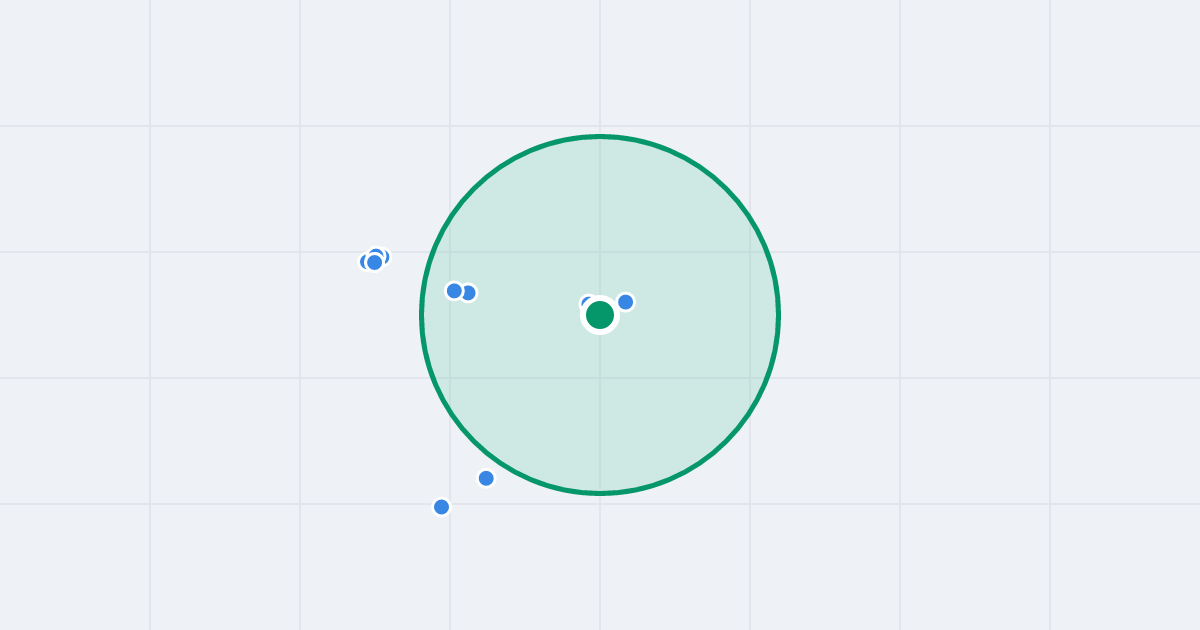The height and width of the screenshot is (630, 1200).
Task: Select the blue dot partly hidden behind the green marker
Action: (587, 303)
